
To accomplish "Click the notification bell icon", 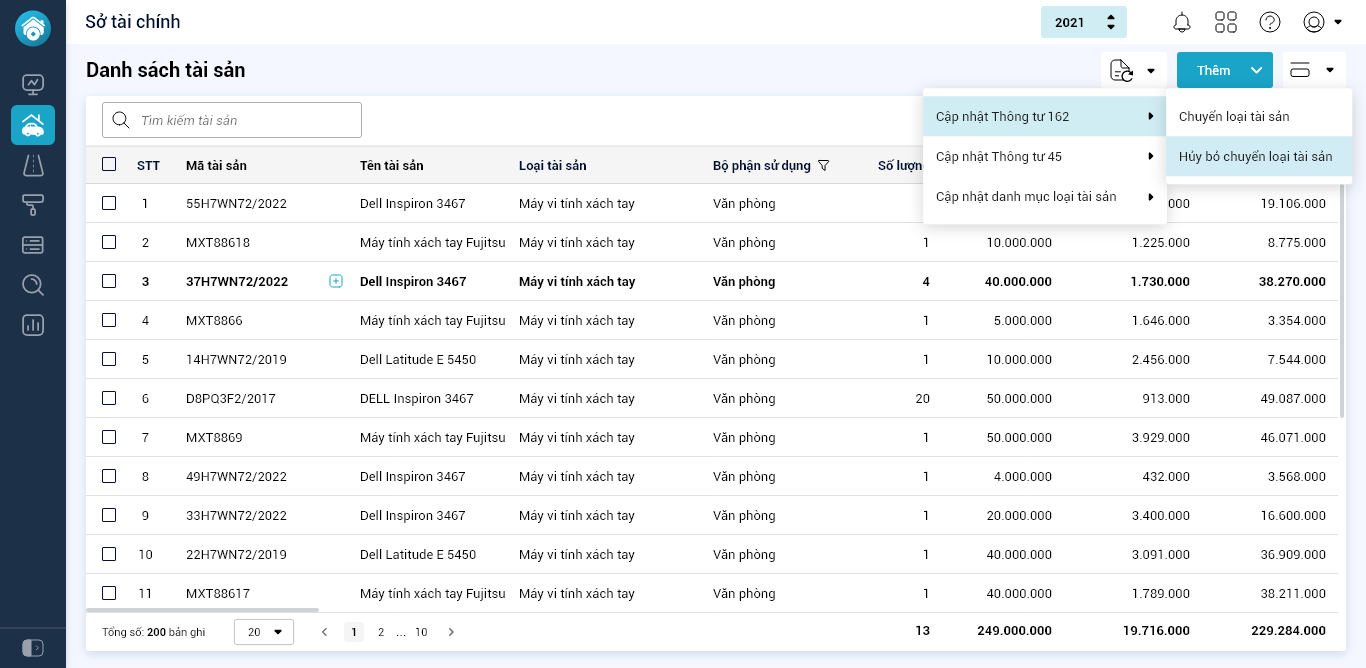I will pyautogui.click(x=1182, y=22).
